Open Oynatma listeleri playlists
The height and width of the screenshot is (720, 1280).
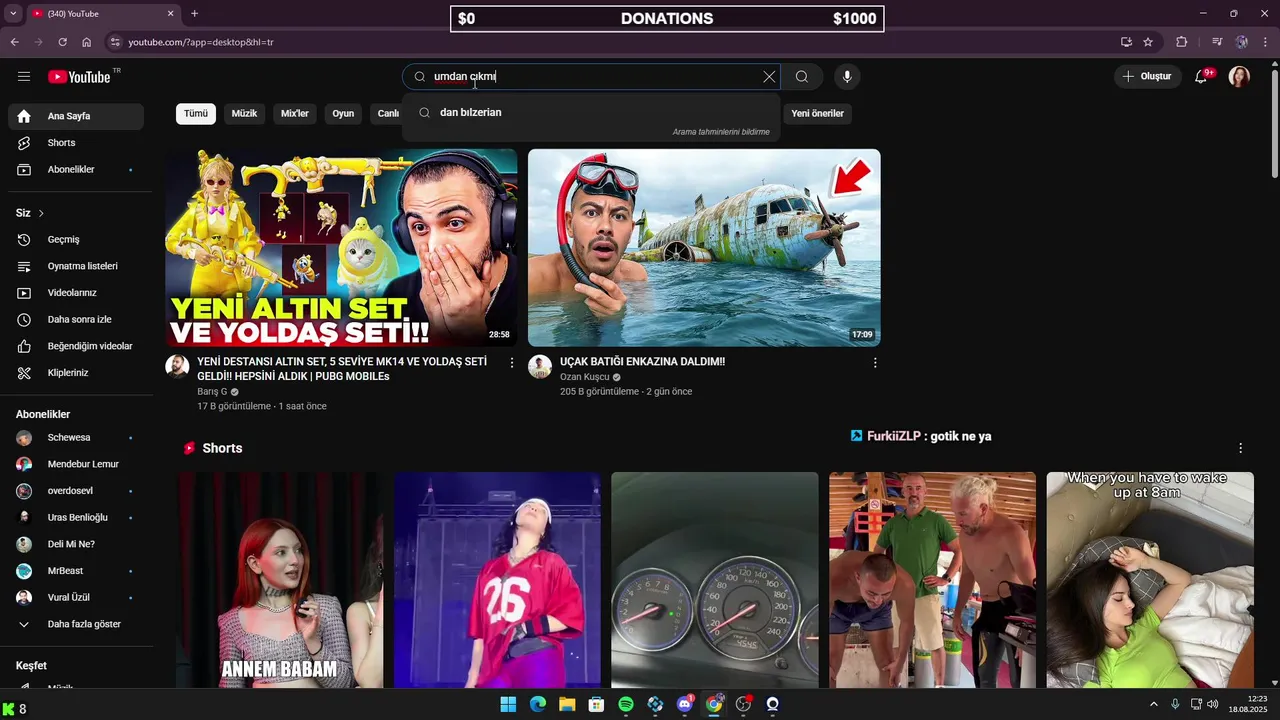click(76, 266)
